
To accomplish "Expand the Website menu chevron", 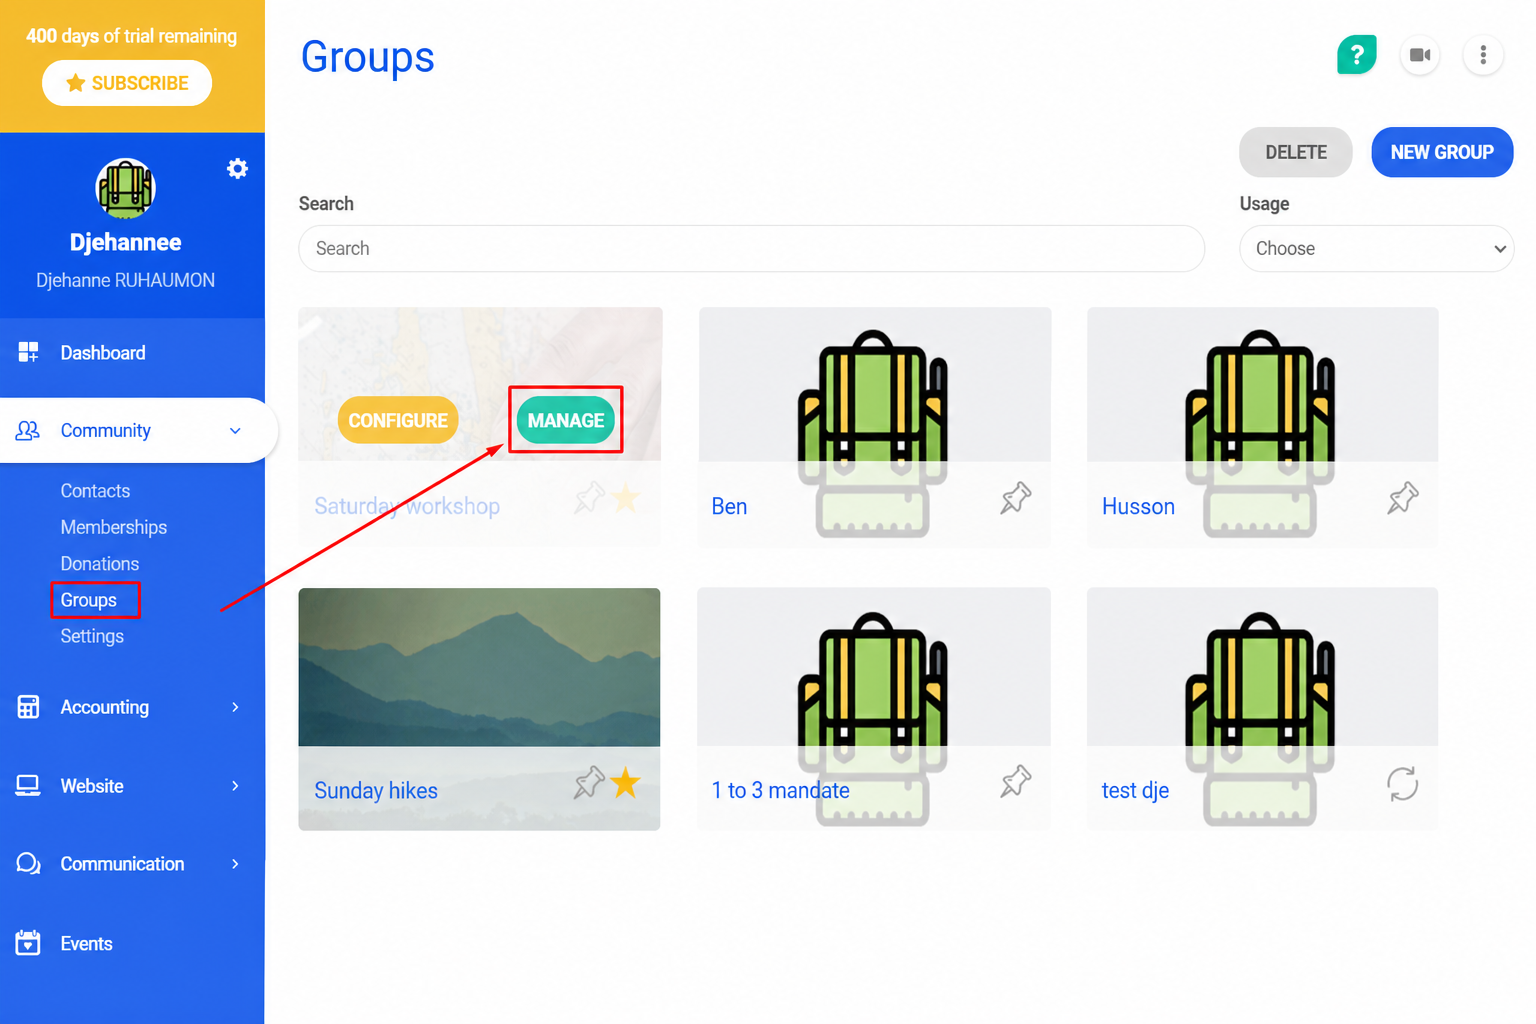I will [235, 786].
